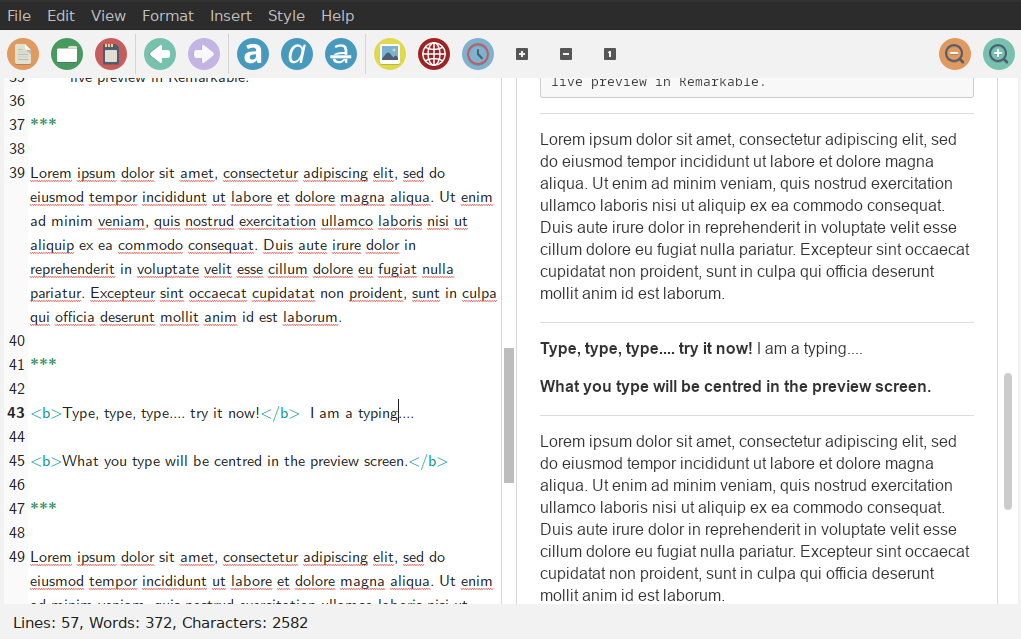
Task: Apply italic formatting icon
Action: click(x=297, y=54)
